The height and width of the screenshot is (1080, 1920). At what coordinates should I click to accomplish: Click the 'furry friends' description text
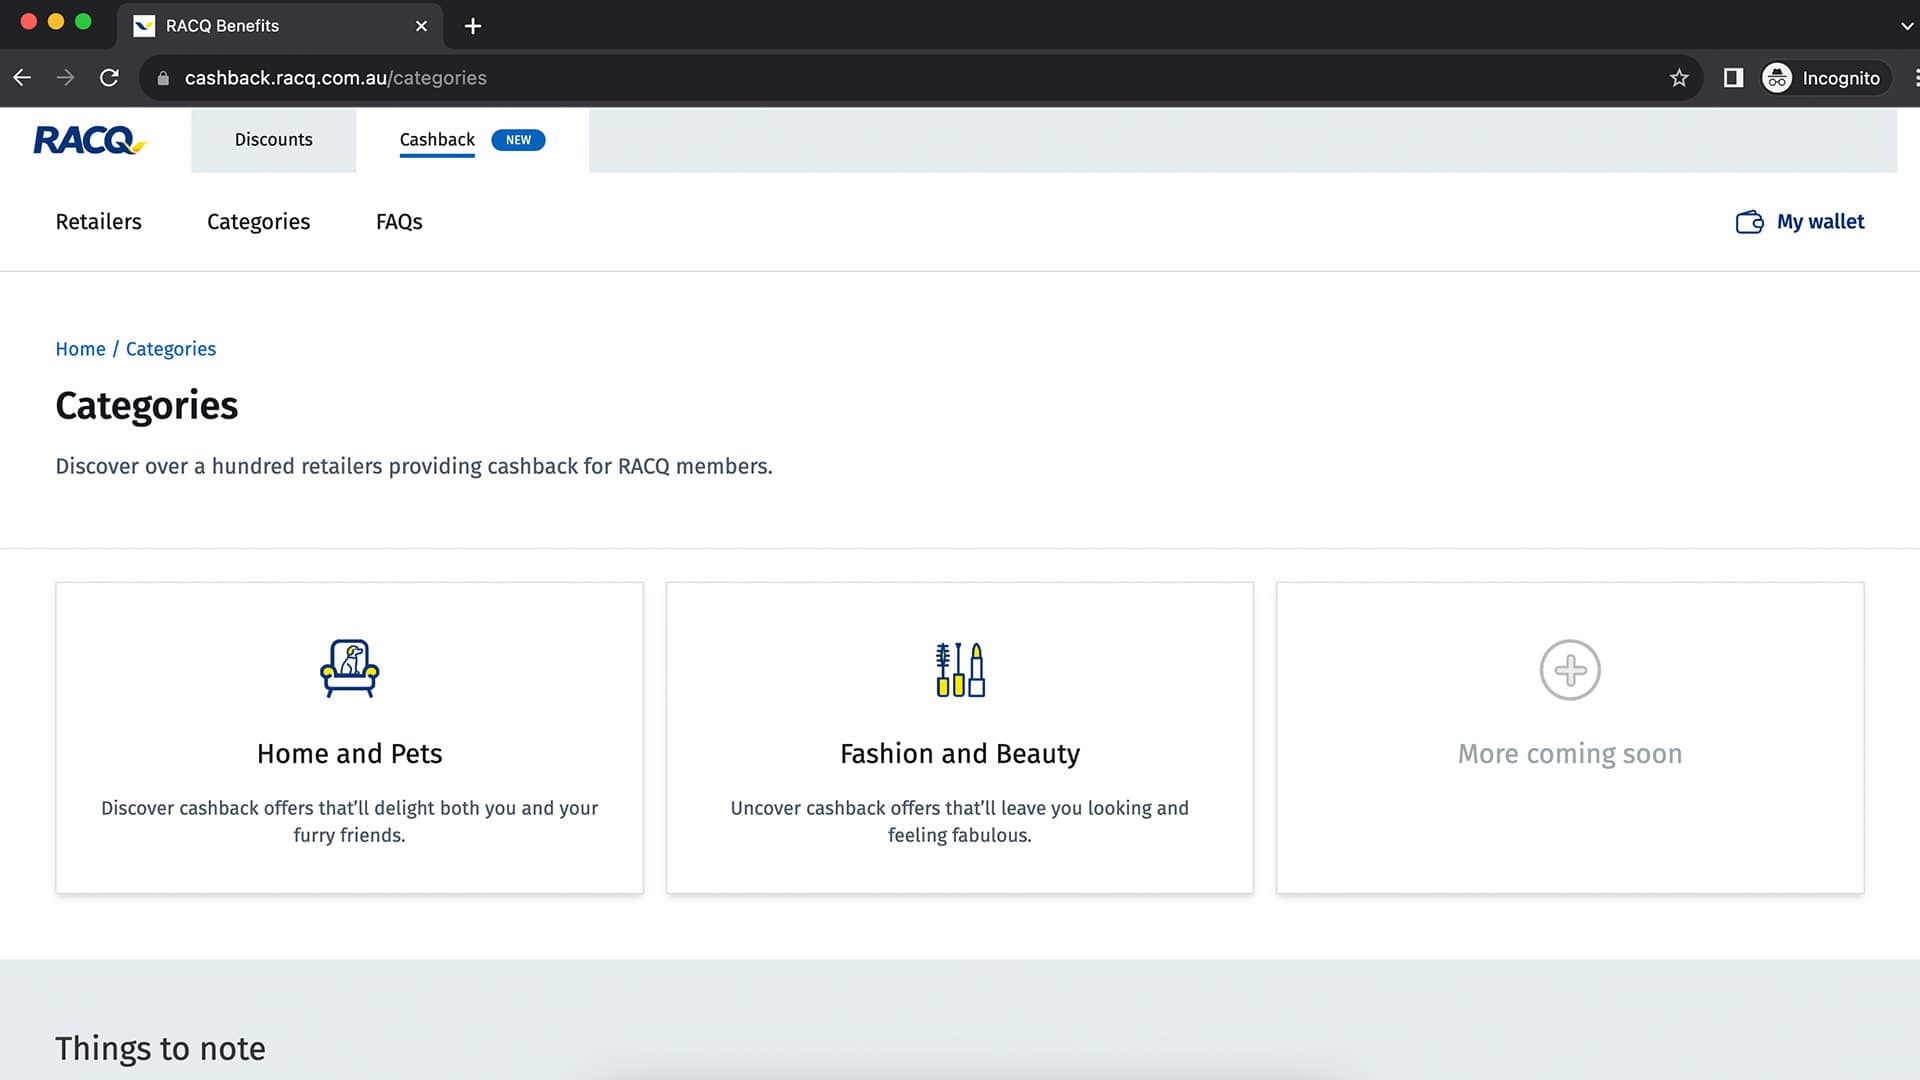click(x=349, y=836)
